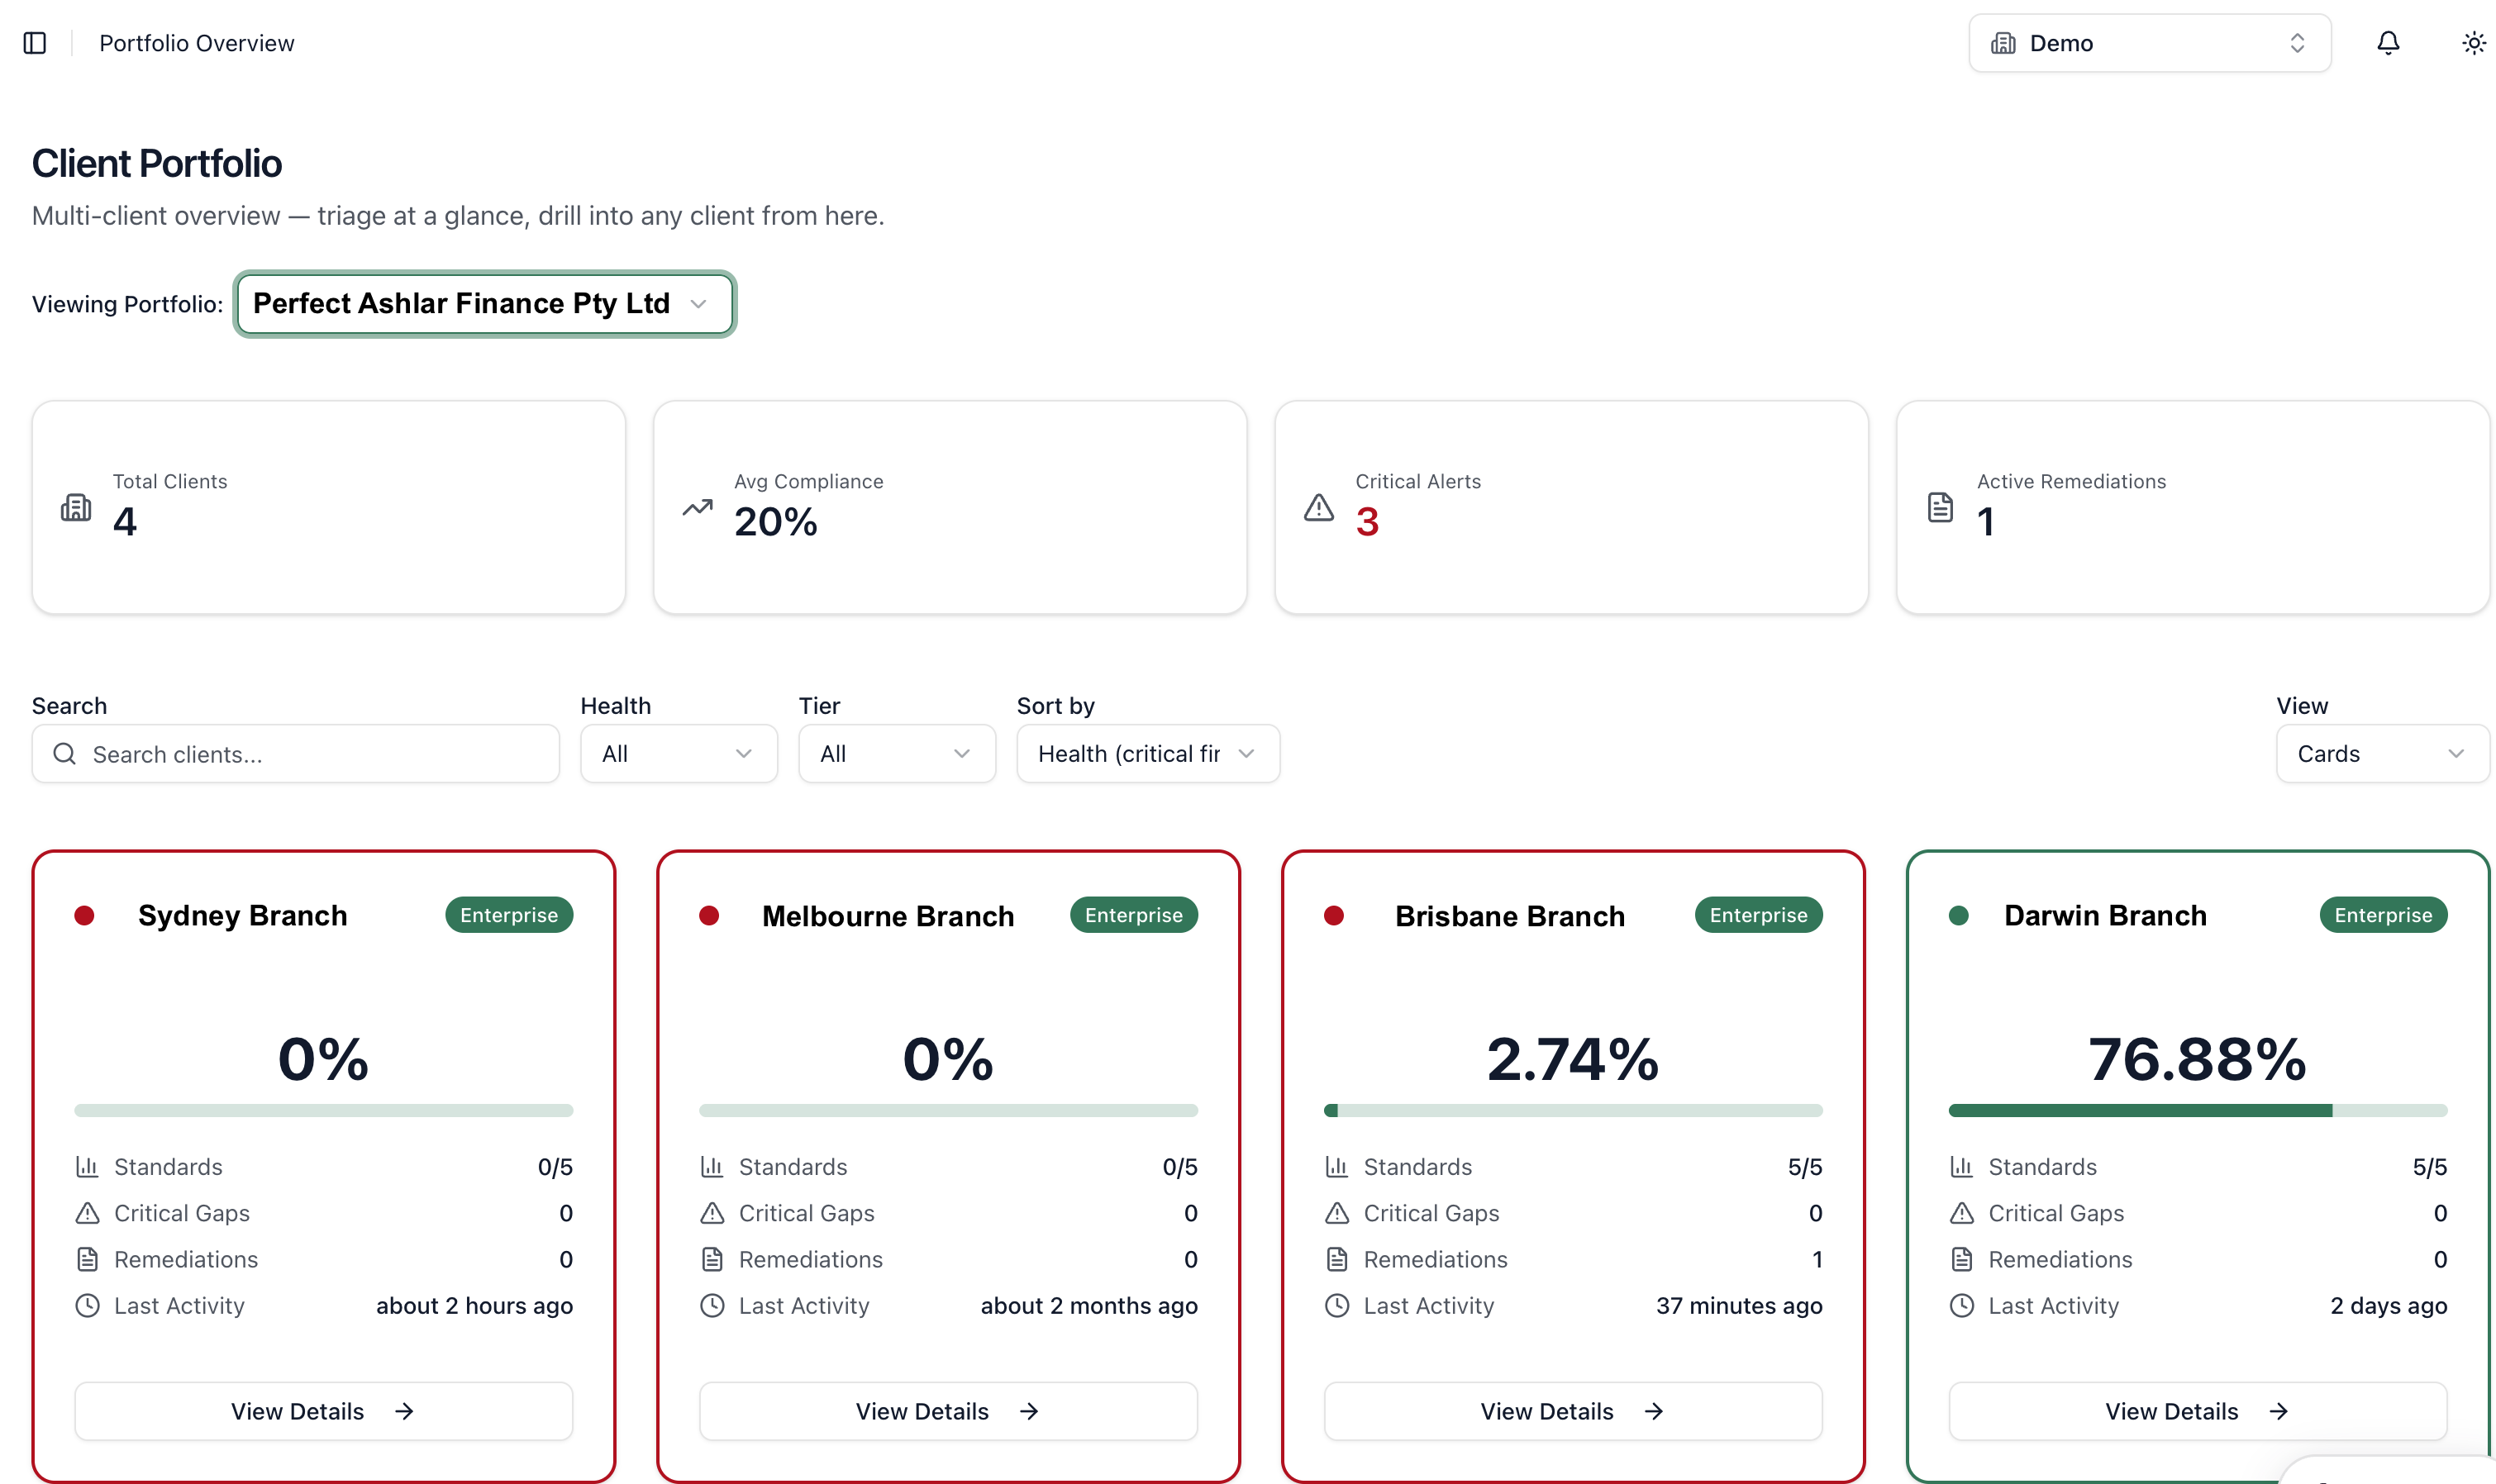
Task: Click Darwin Branch Enterprise badge
Action: click(2383, 915)
